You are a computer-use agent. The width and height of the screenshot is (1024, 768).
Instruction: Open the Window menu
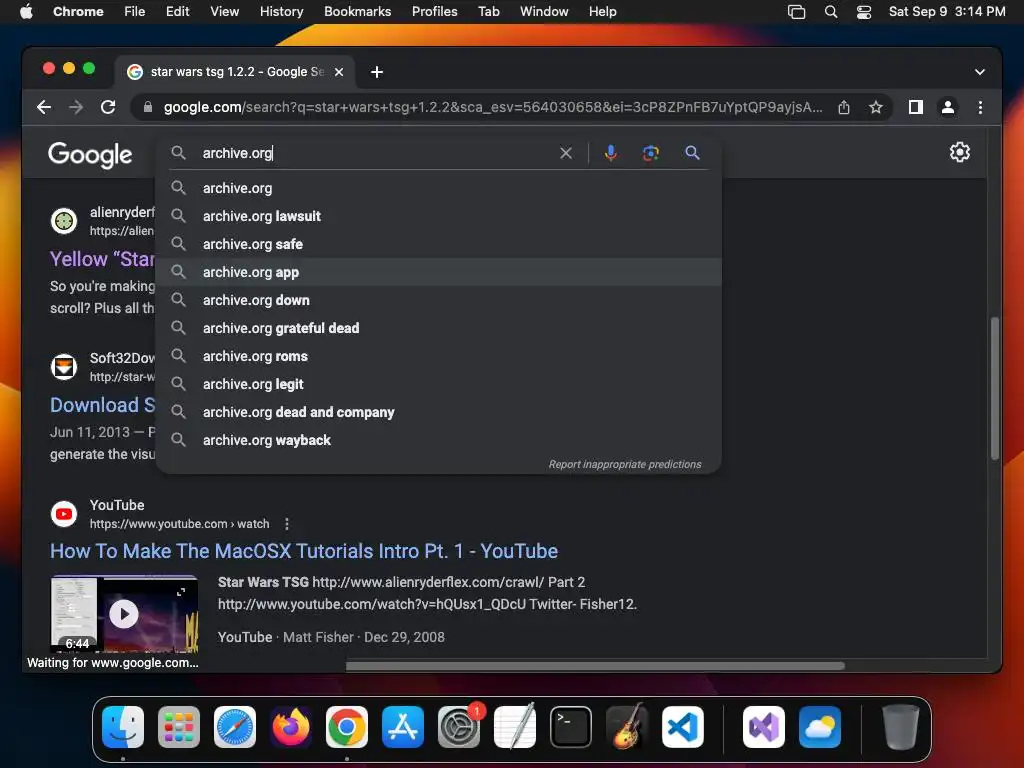coord(544,12)
